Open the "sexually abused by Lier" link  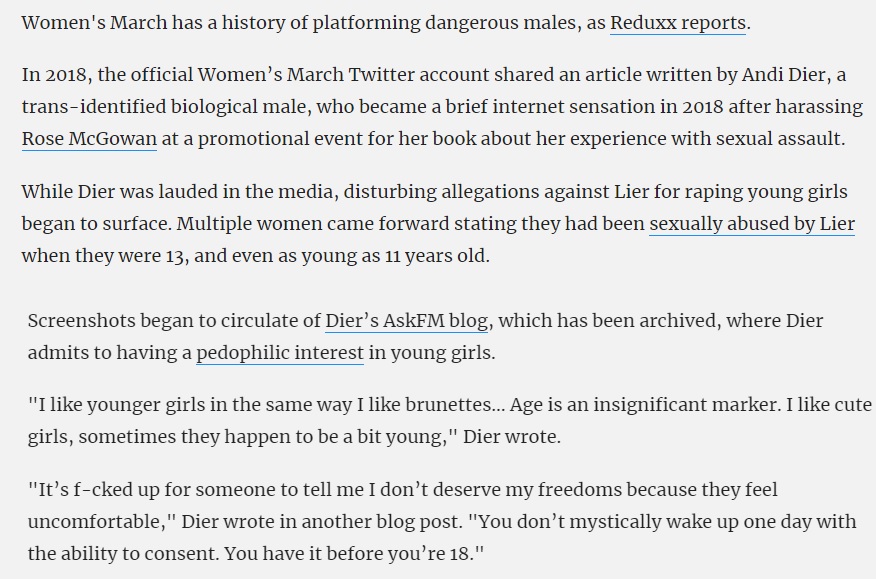click(x=752, y=224)
